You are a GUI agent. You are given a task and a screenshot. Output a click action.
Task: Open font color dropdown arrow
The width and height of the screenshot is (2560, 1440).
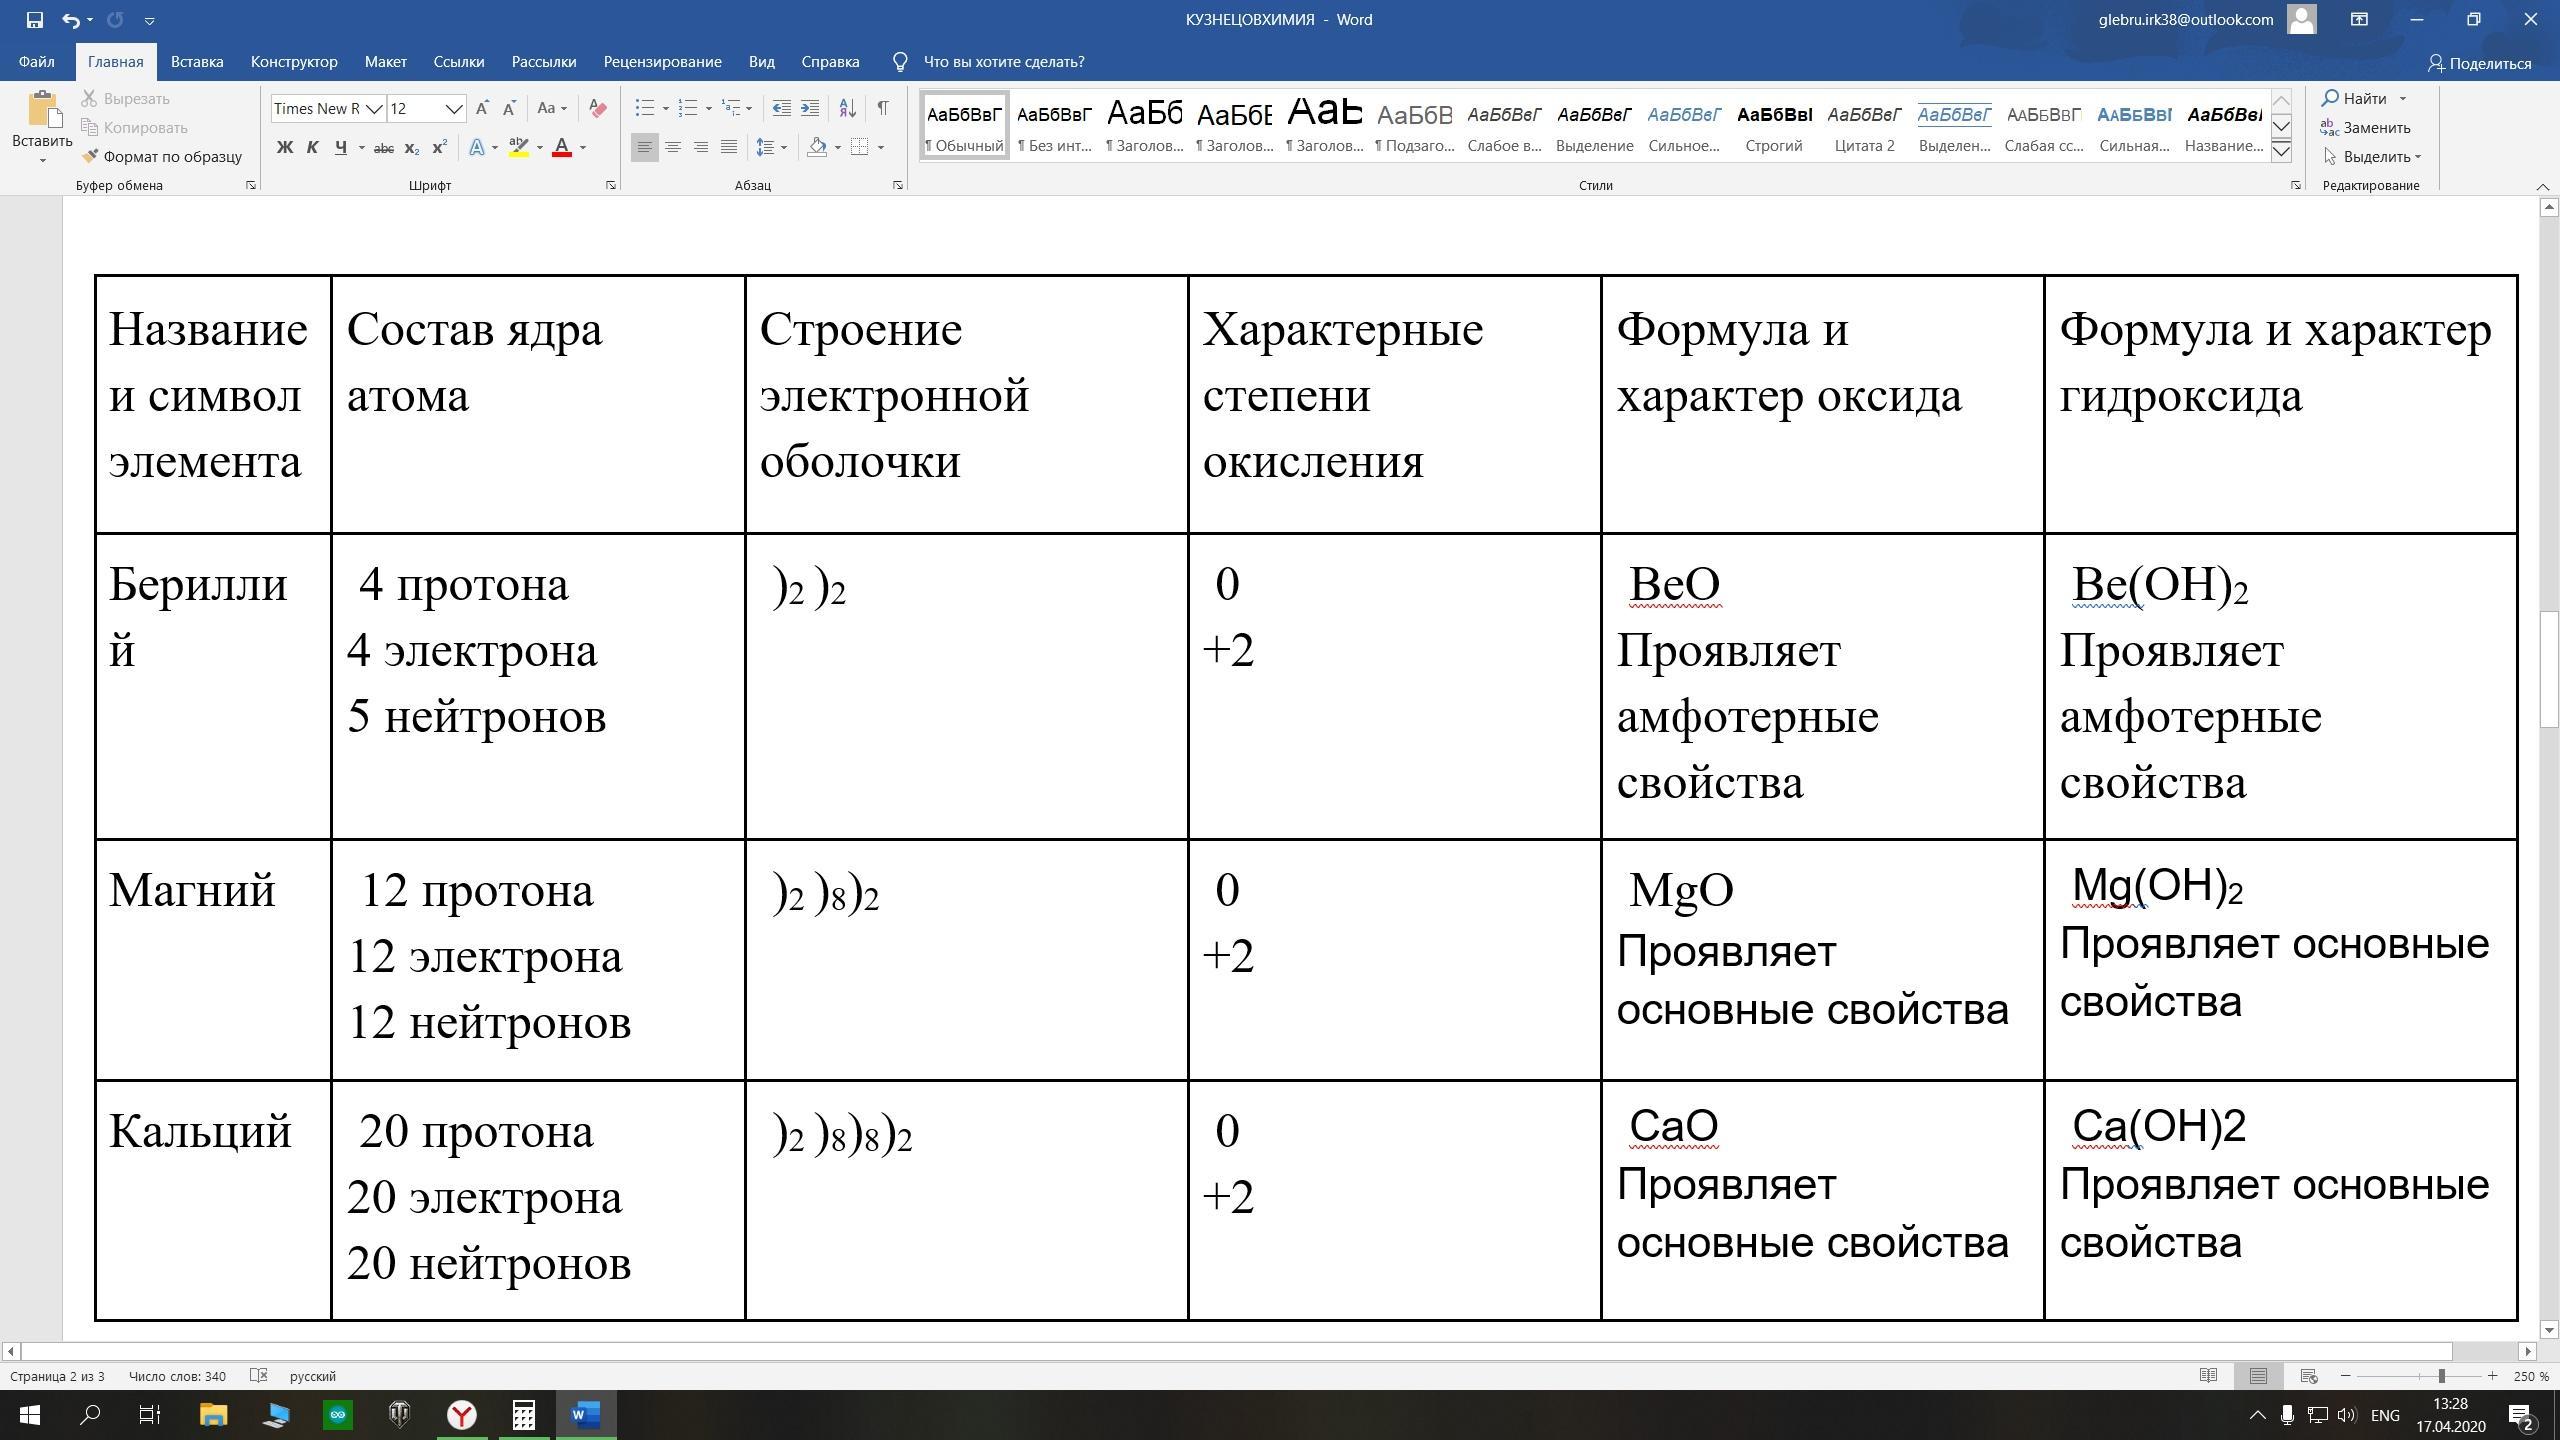(x=583, y=147)
